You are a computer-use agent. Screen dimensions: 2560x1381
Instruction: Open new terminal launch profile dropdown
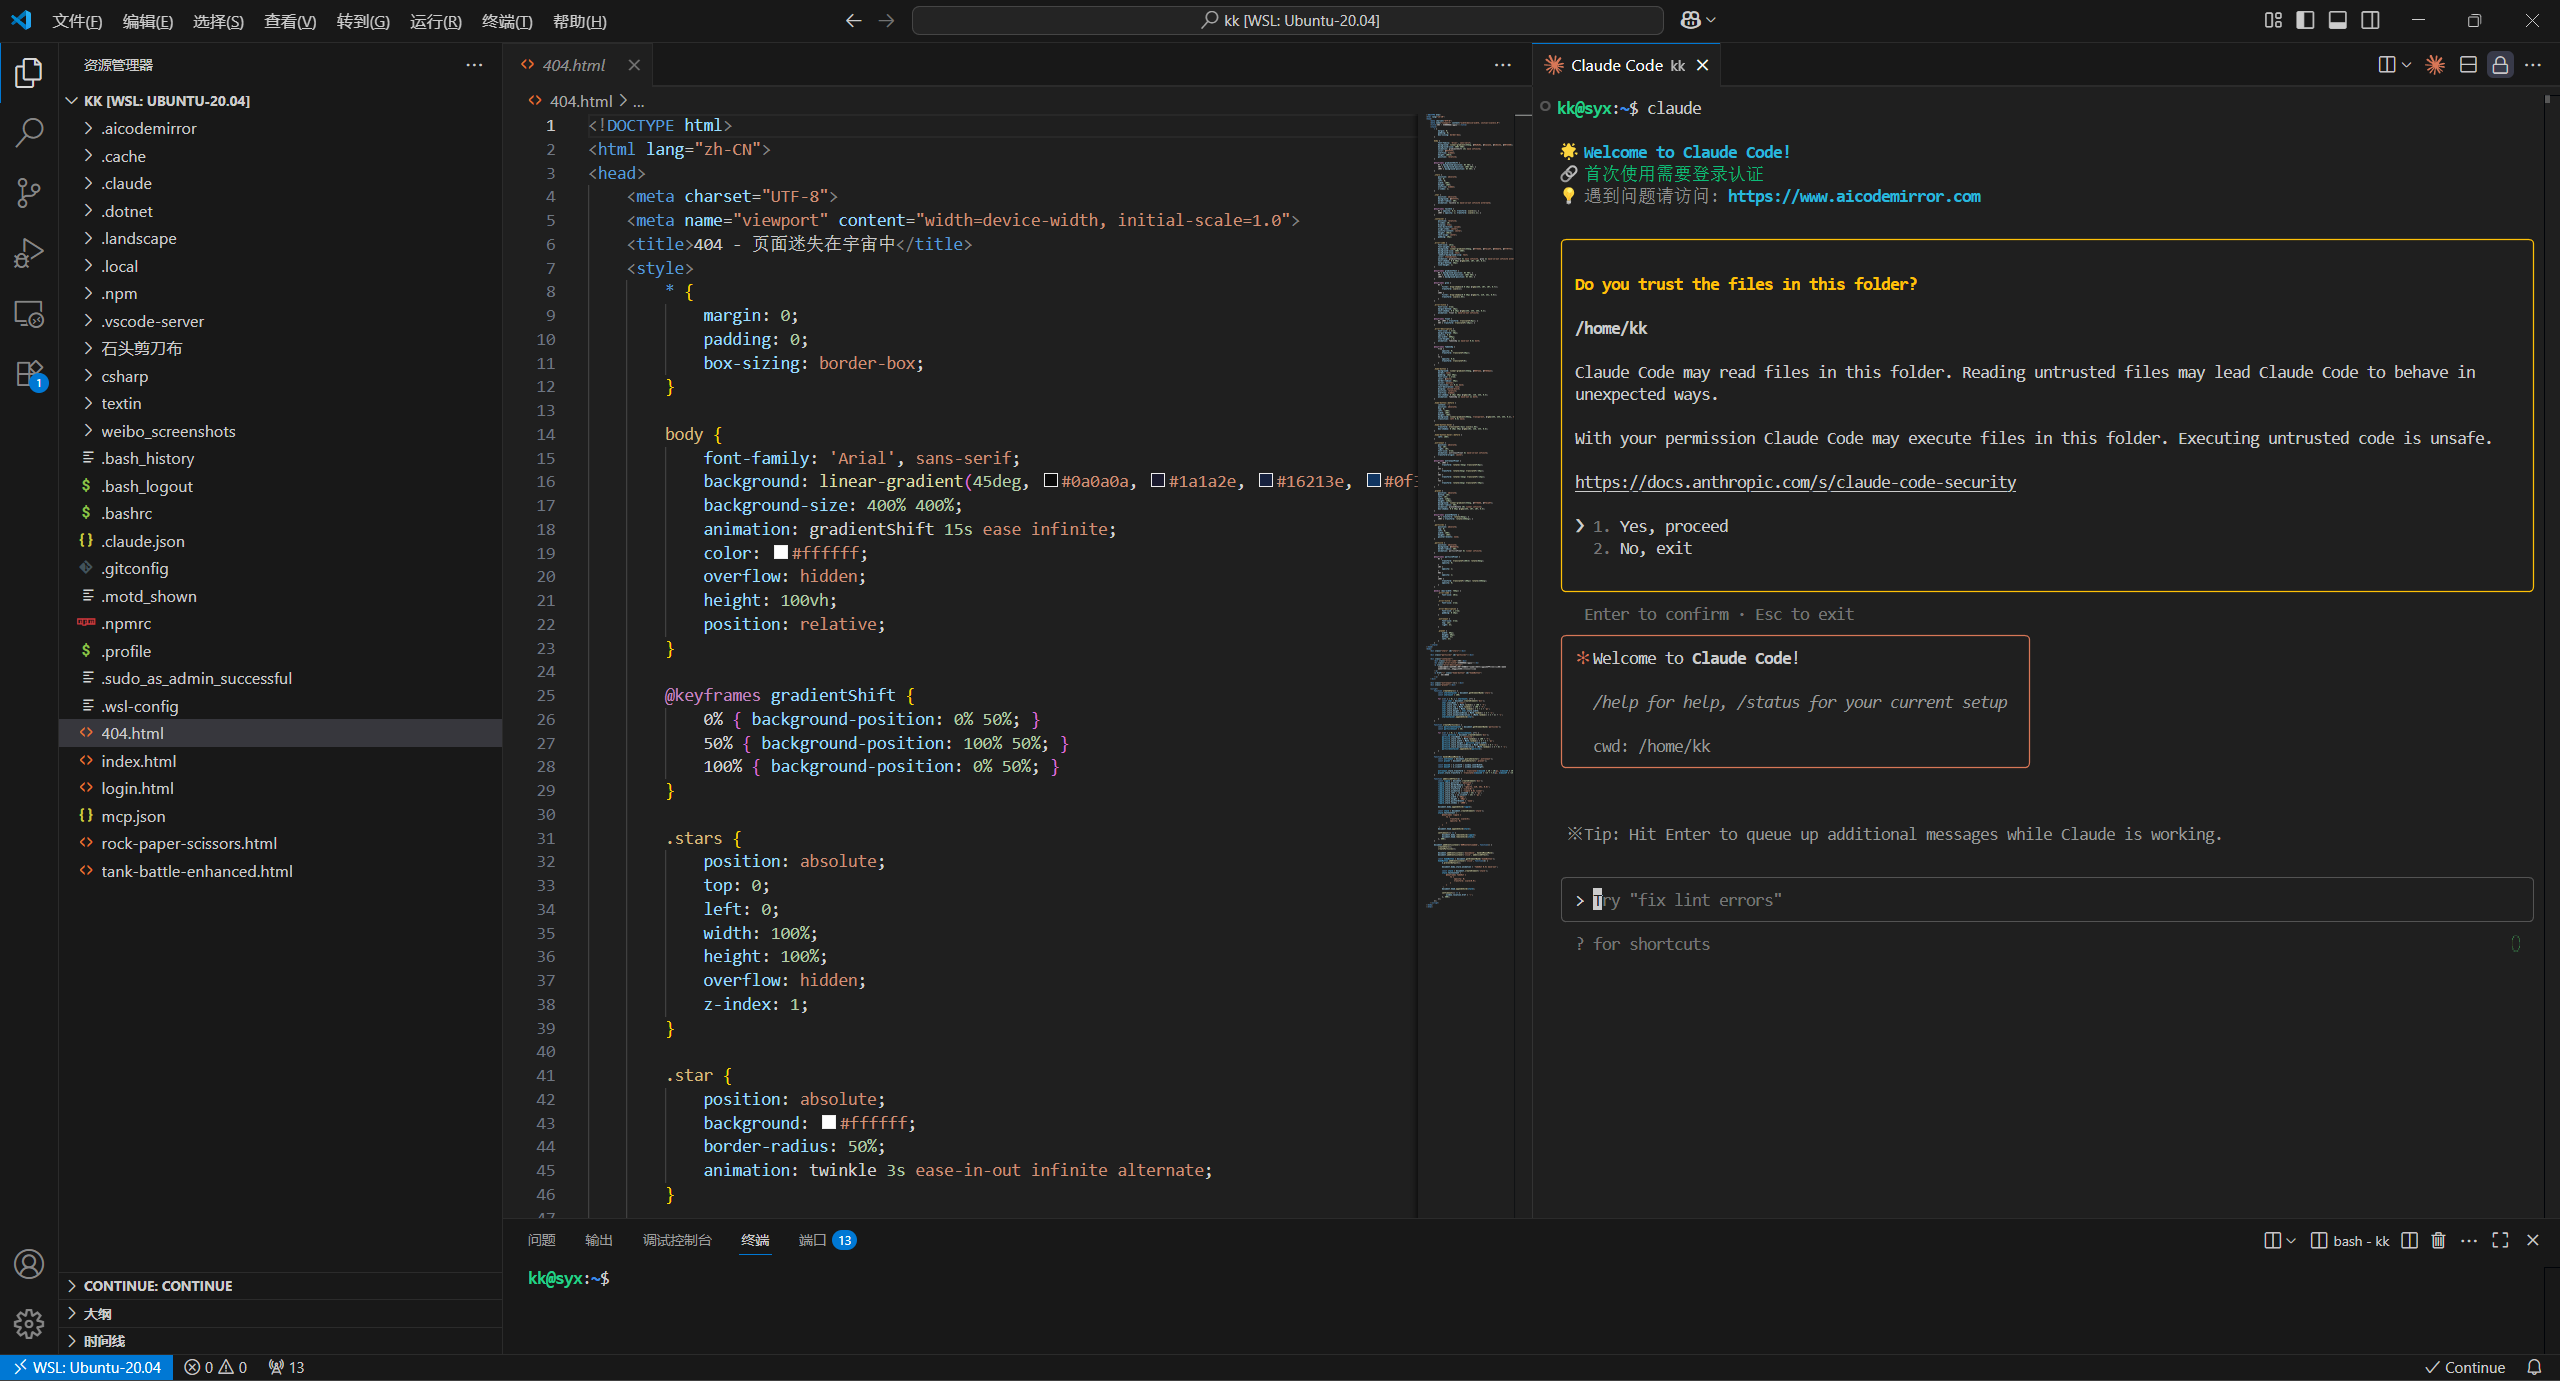point(2291,1240)
